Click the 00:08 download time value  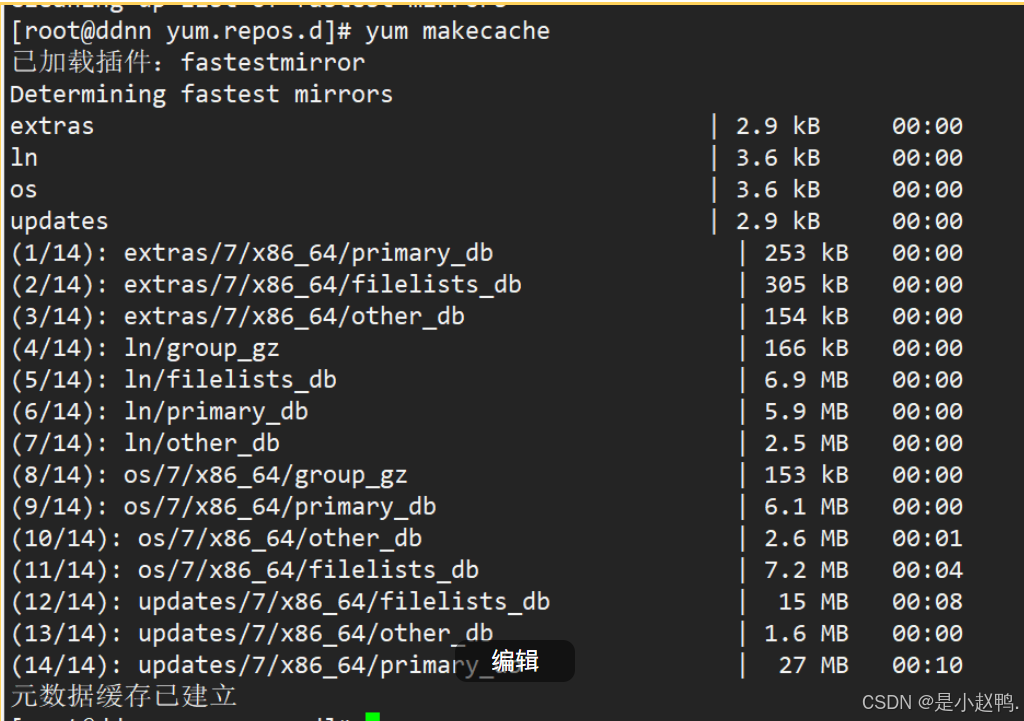click(927, 602)
